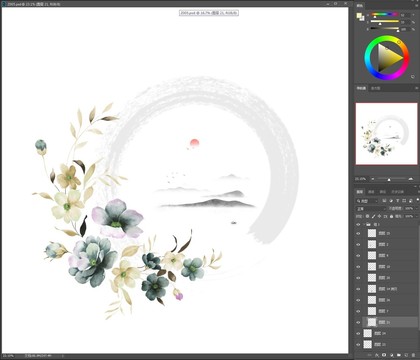Collapse the 组 1 layer group arrow
The height and width of the screenshot is (360, 420).
364,224
